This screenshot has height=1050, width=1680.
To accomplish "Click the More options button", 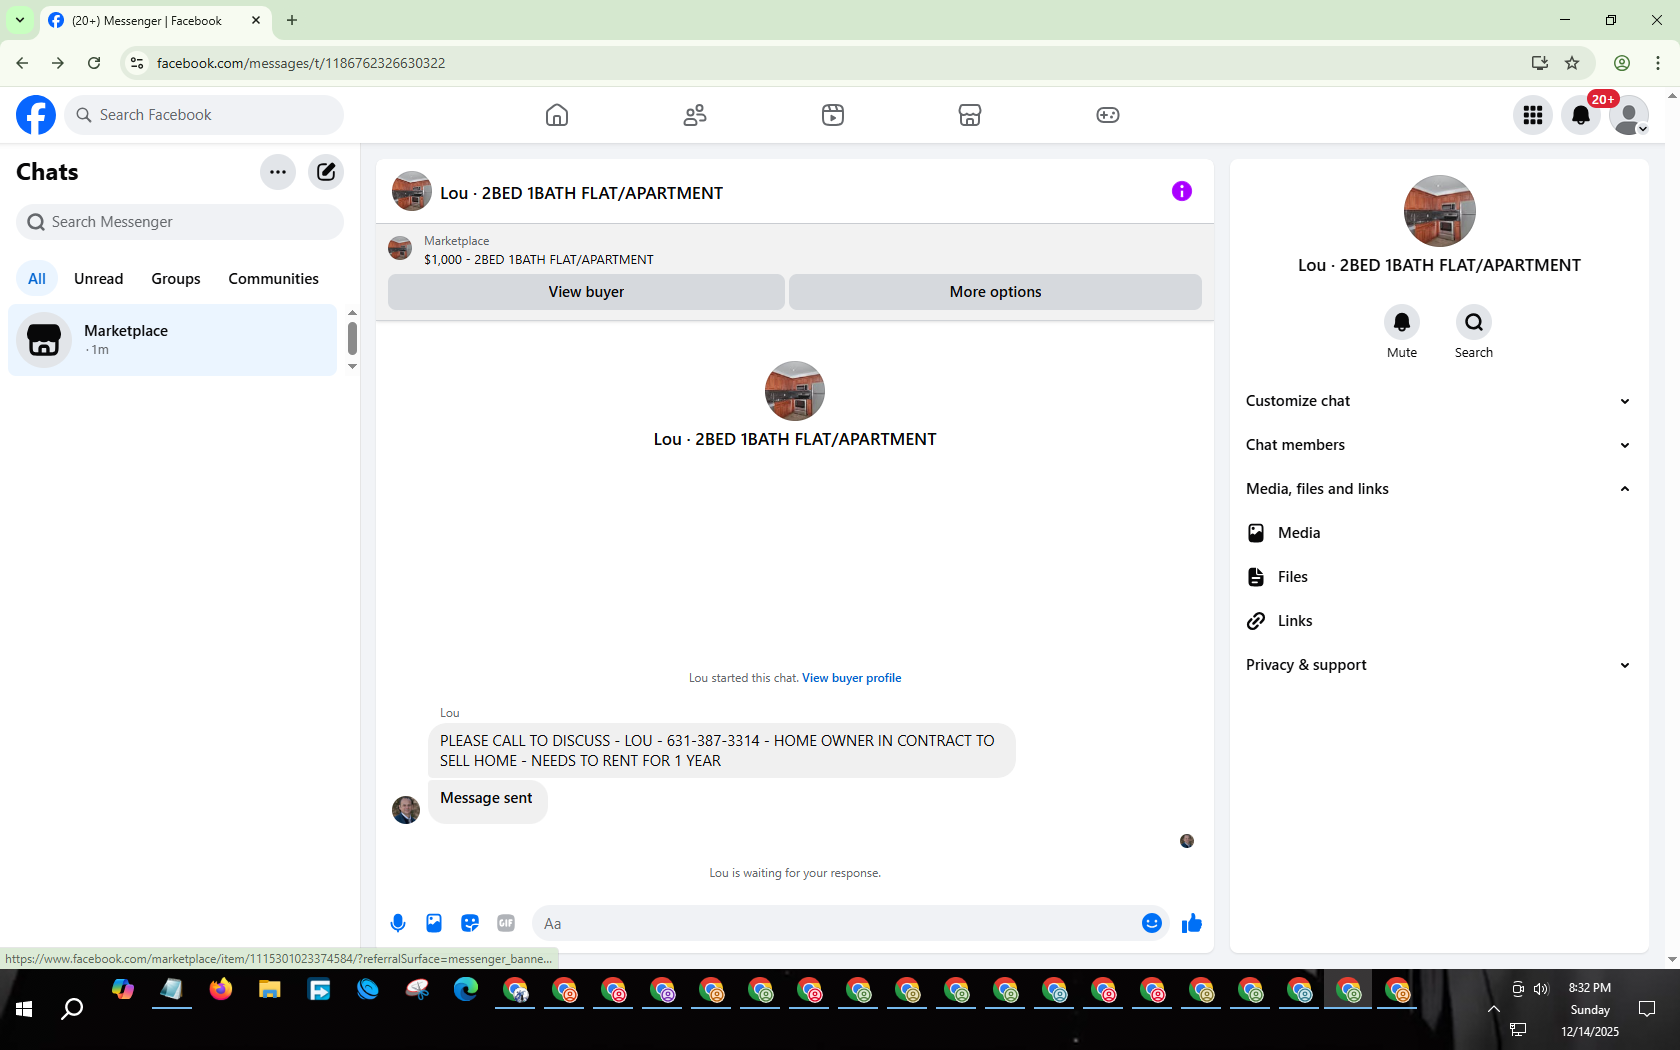I will [995, 292].
